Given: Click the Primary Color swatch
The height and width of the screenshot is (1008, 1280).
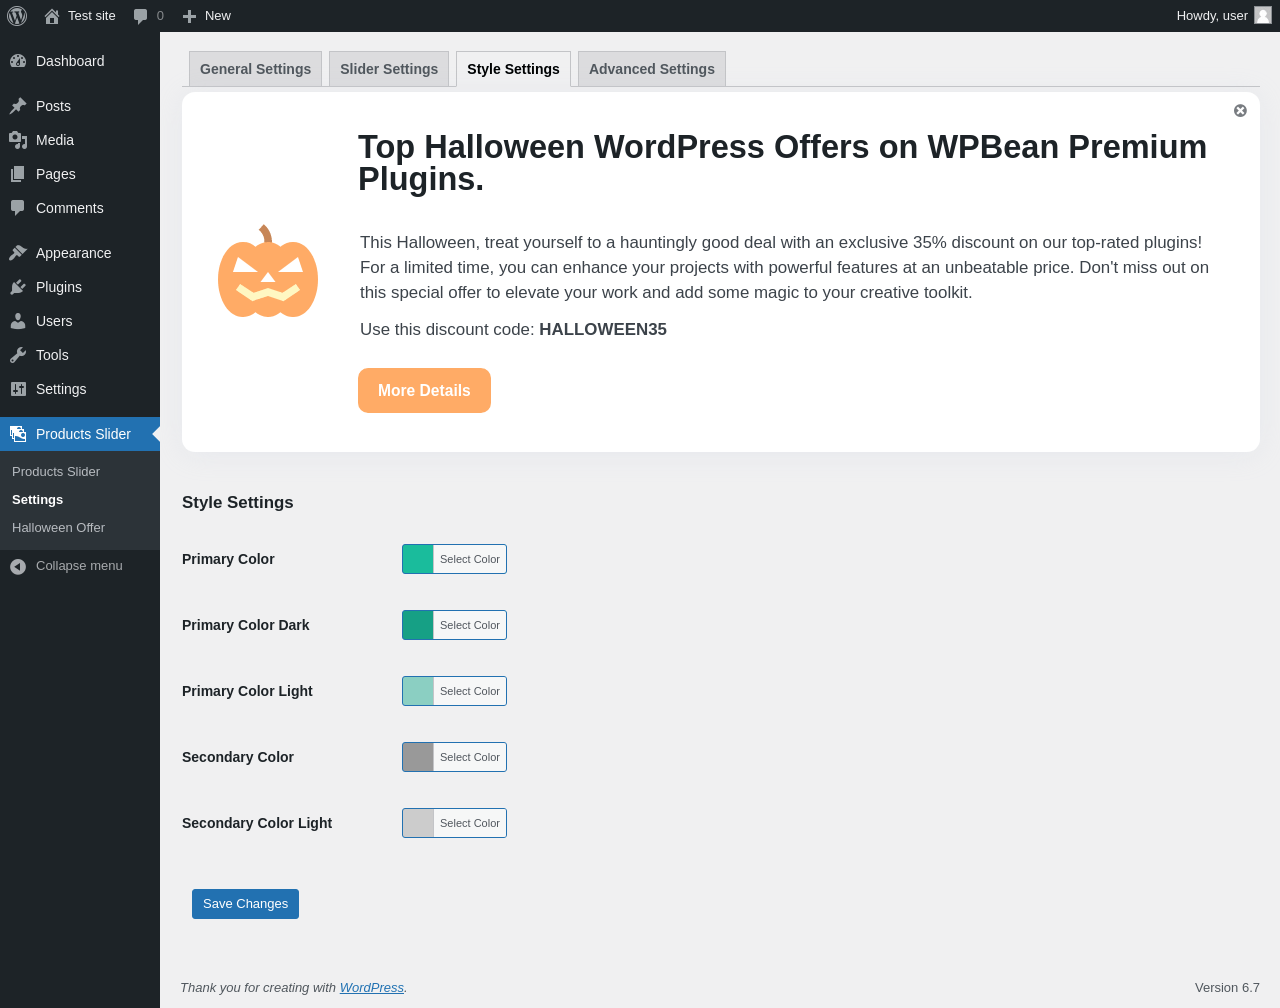Looking at the screenshot, I should 418,559.
